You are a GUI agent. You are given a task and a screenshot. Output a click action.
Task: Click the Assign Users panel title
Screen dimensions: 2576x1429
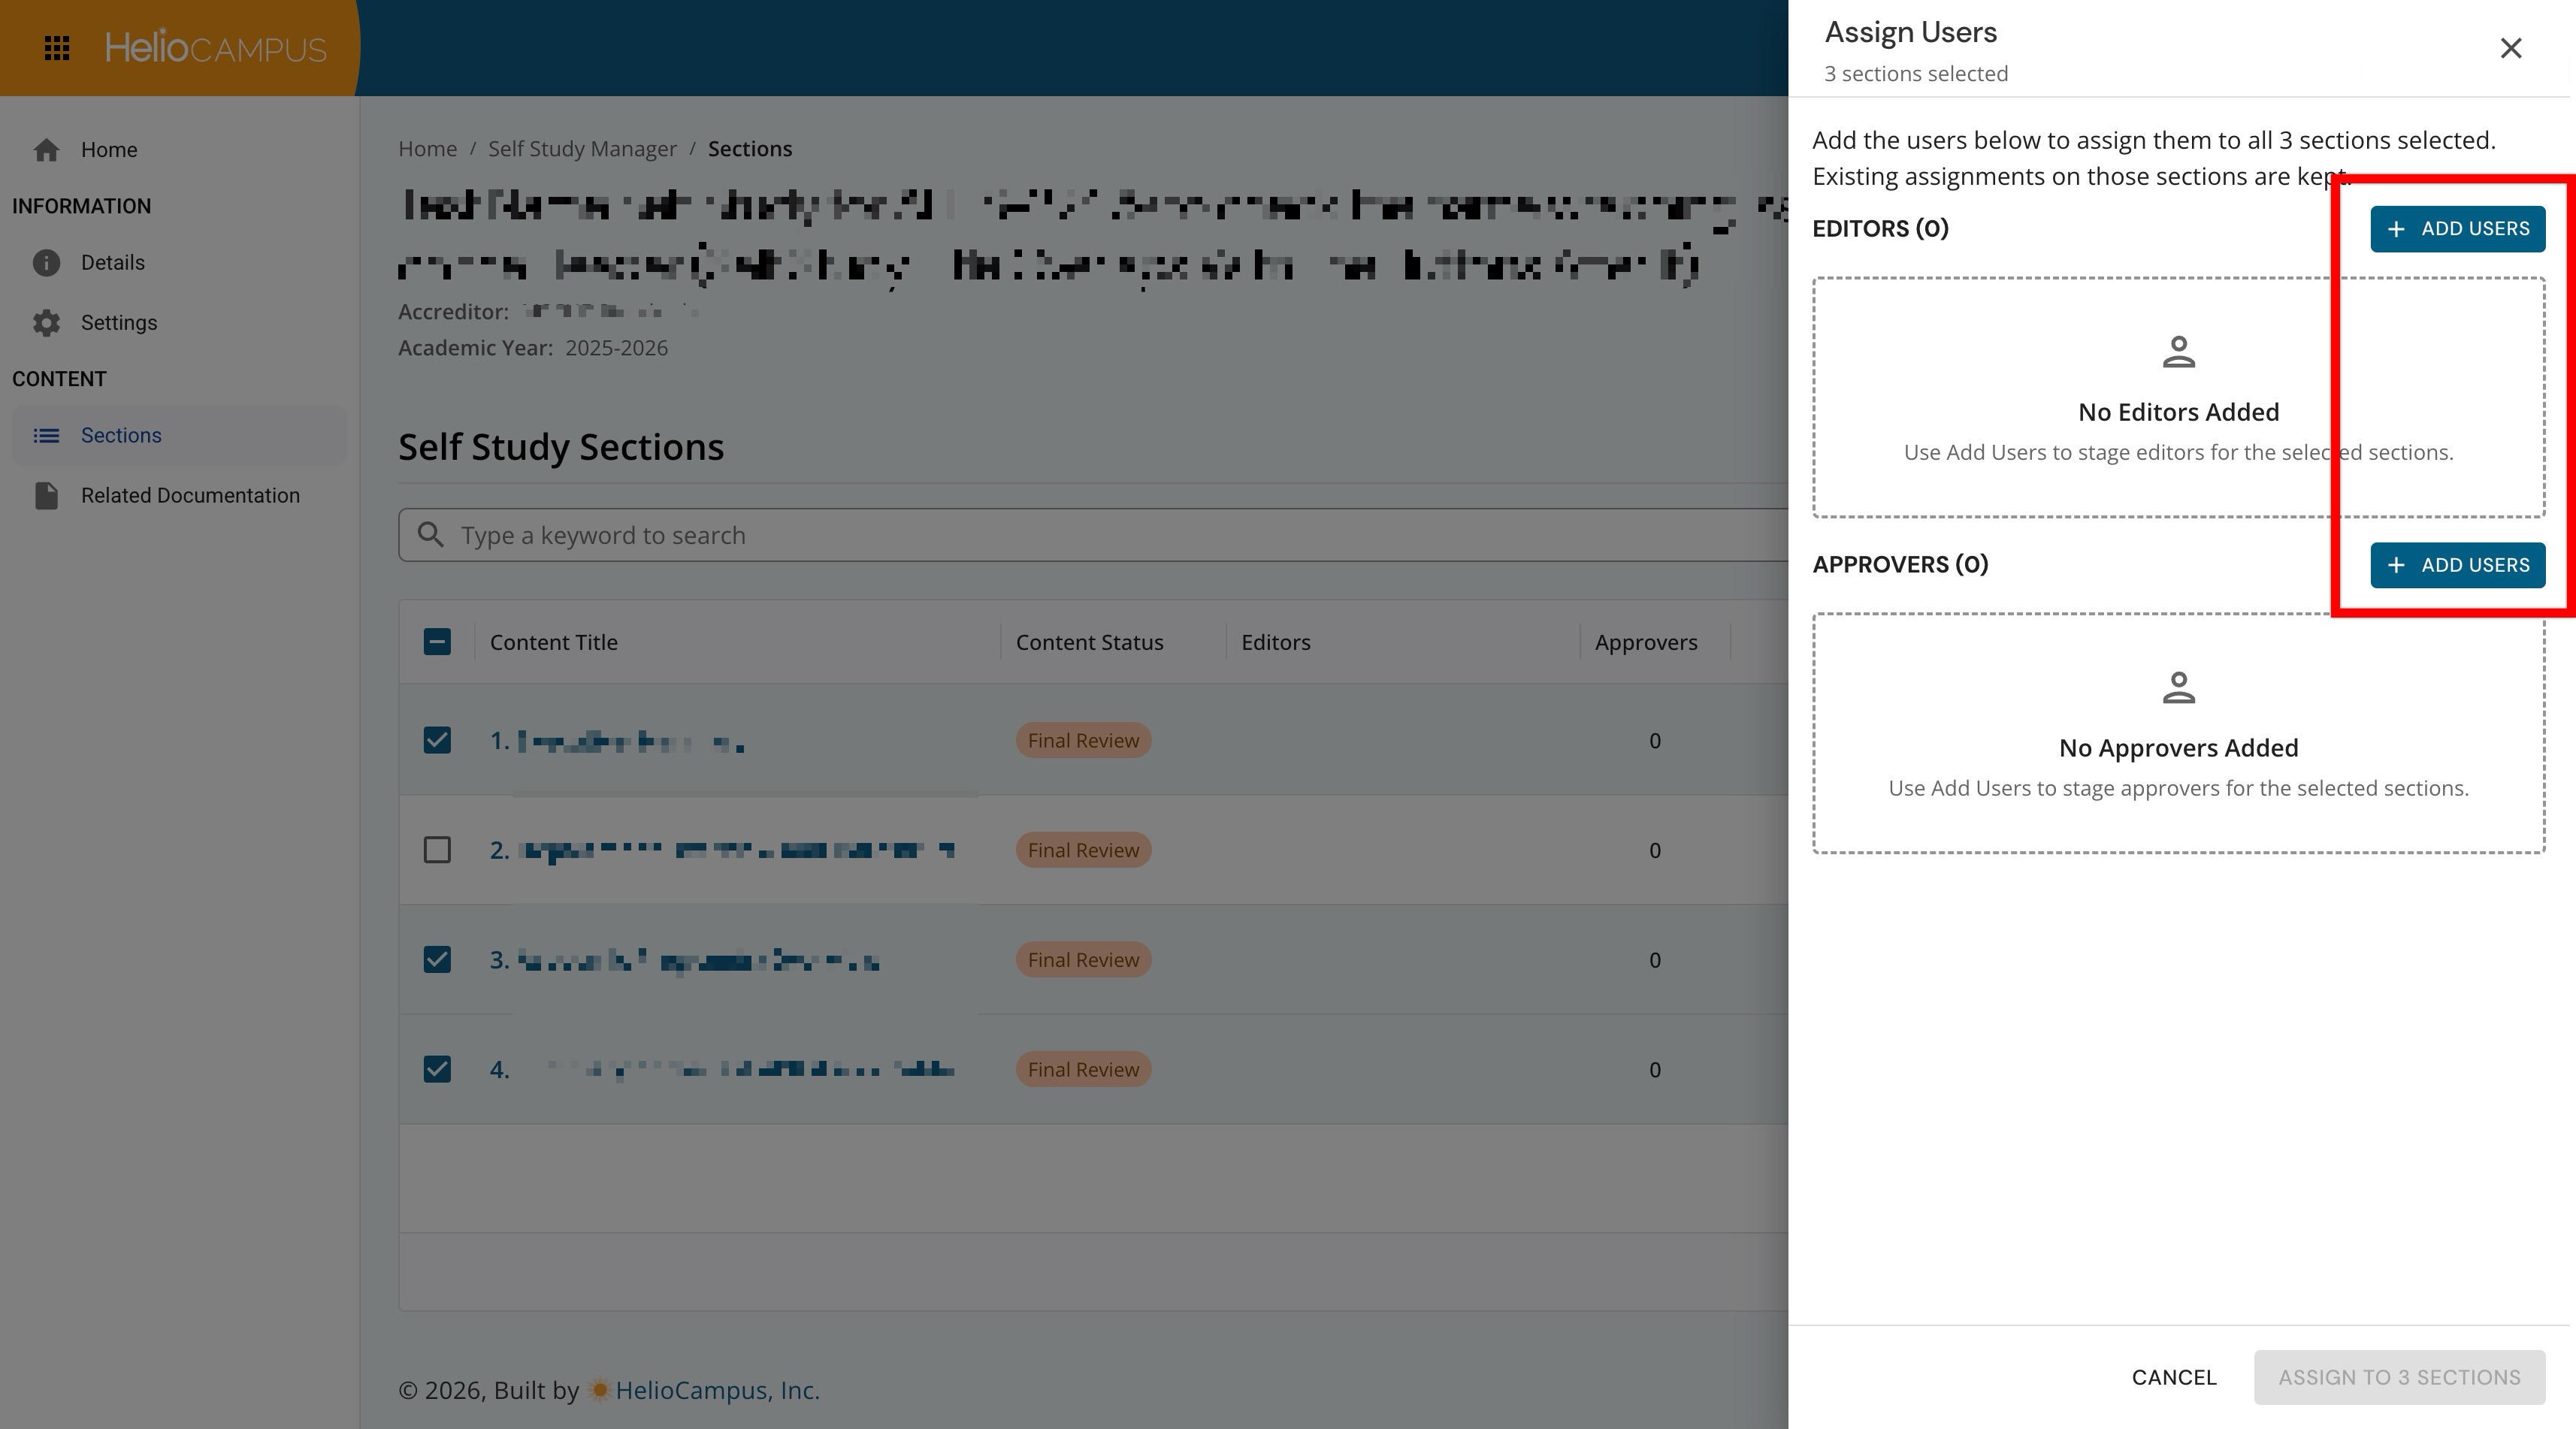pos(1911,32)
